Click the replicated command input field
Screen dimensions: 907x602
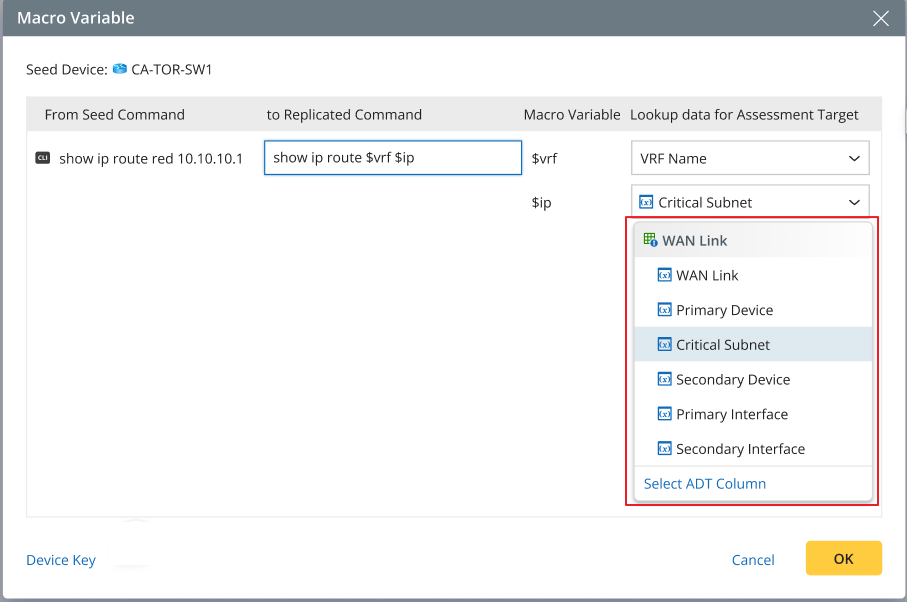tap(392, 158)
